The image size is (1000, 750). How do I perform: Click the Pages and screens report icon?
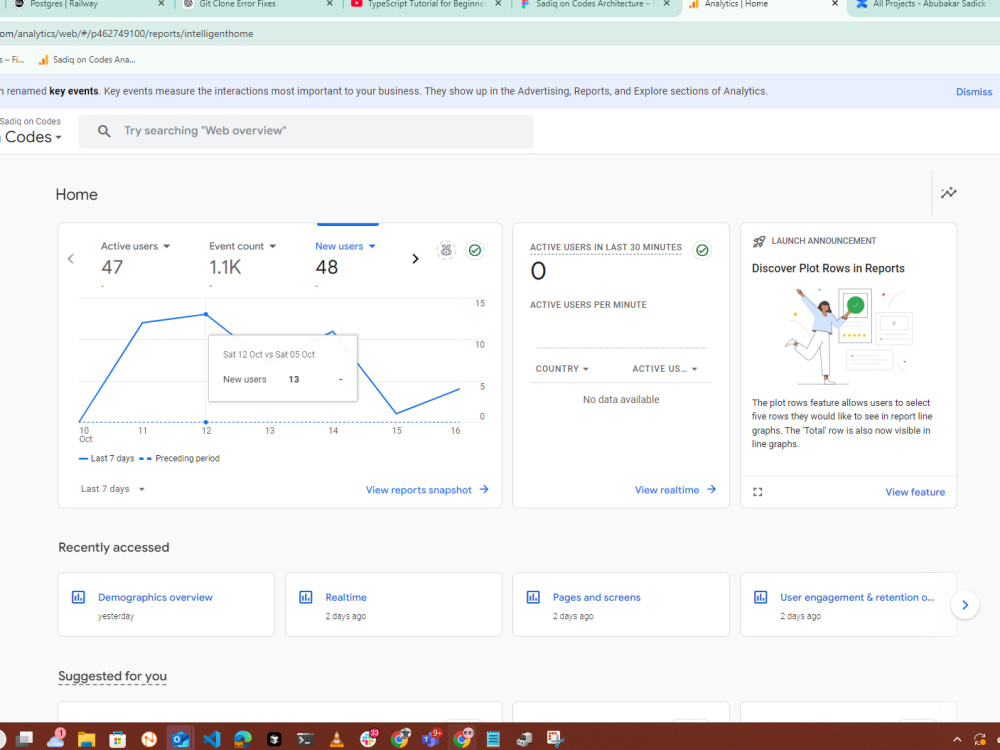533,598
